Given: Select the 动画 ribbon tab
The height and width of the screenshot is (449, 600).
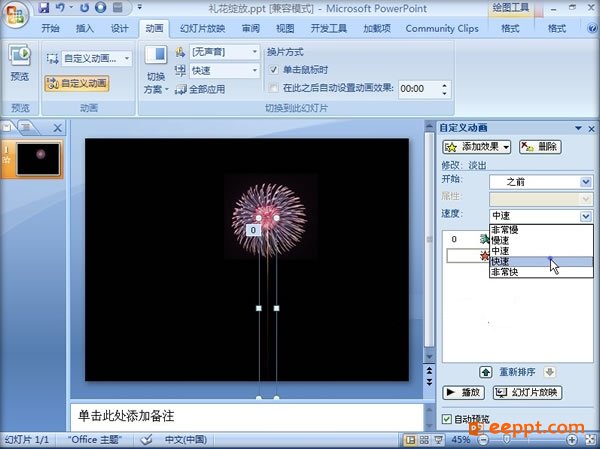Looking at the screenshot, I should tap(154, 28).
